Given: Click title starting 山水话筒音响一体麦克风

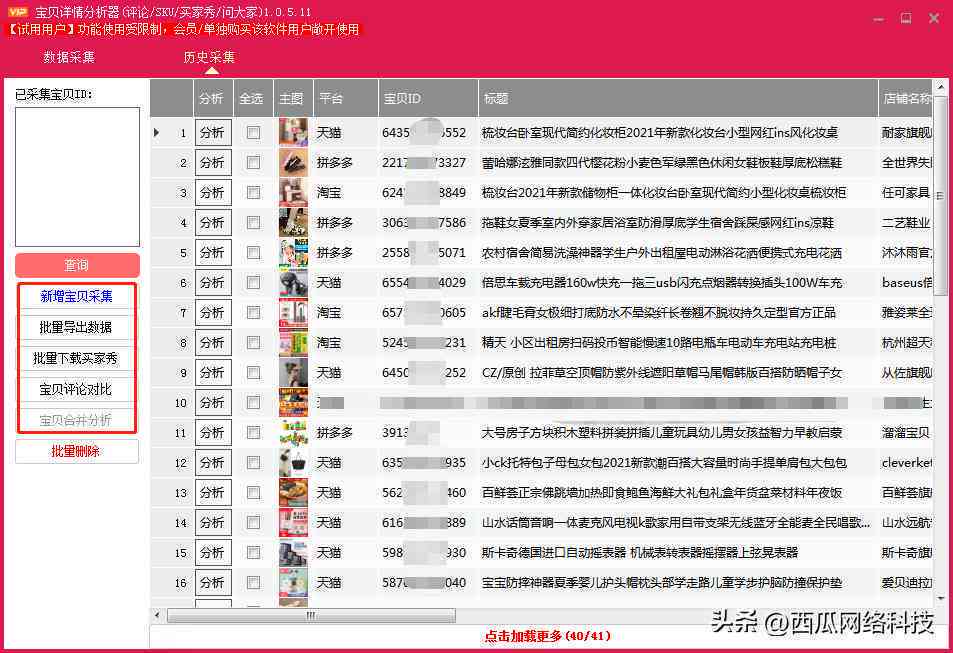Looking at the screenshot, I should click(x=676, y=523).
